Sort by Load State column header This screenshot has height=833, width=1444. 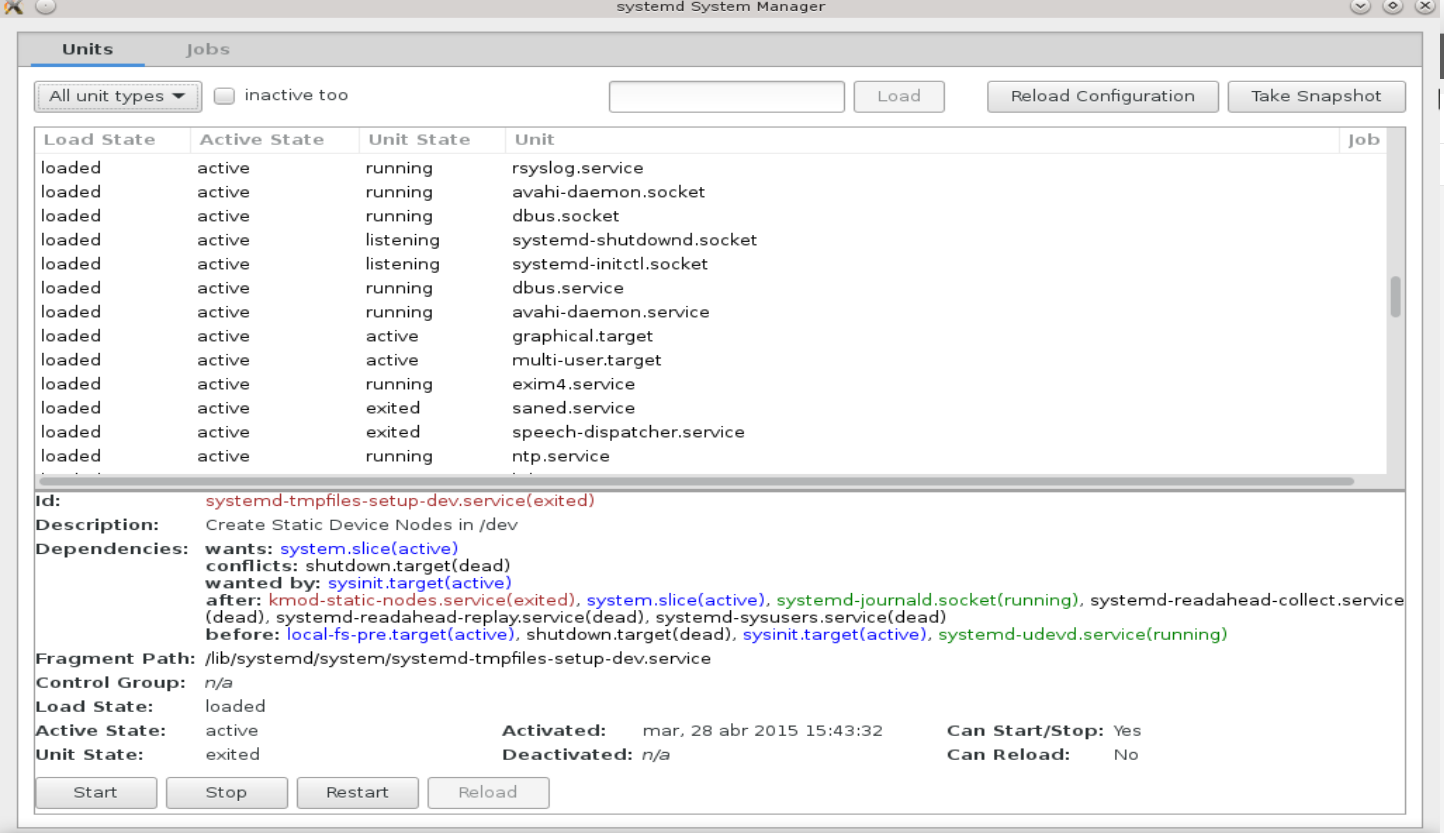click(112, 140)
